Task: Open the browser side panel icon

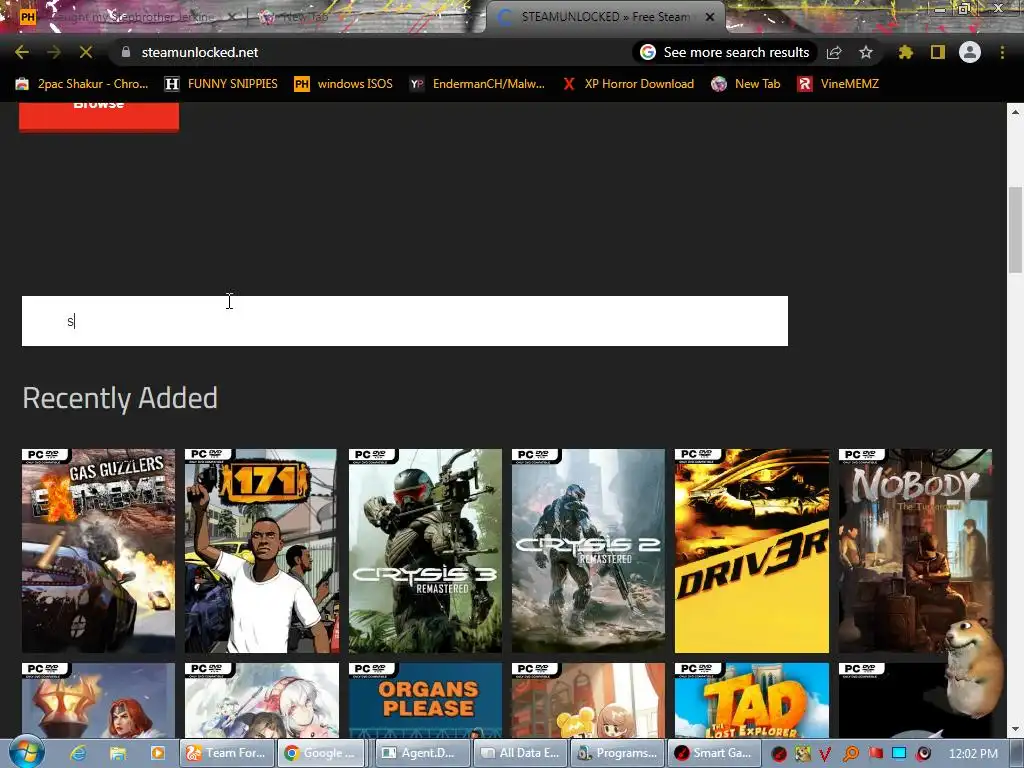Action: coord(938,52)
